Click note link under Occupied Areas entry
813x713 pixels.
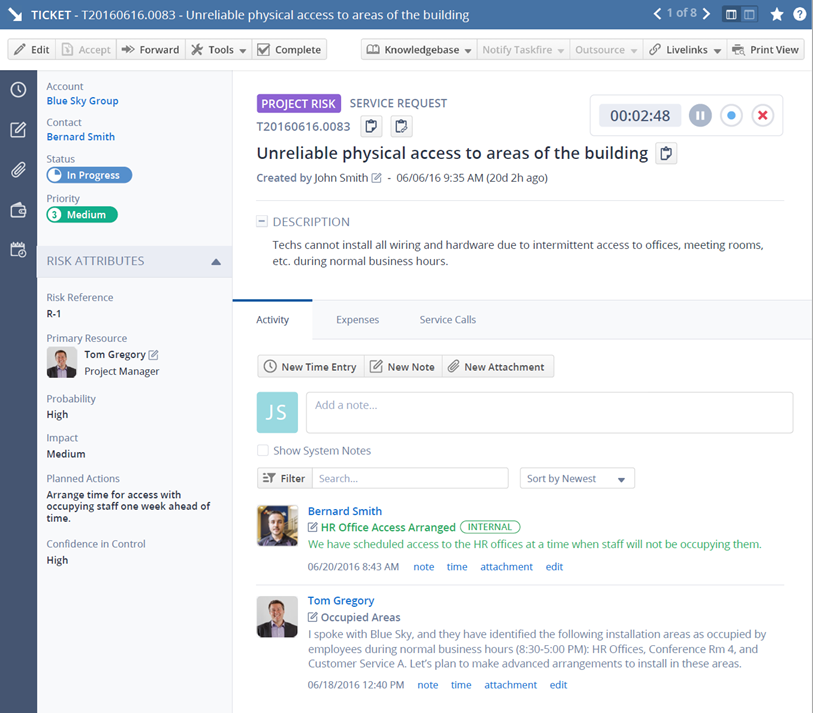pos(428,685)
